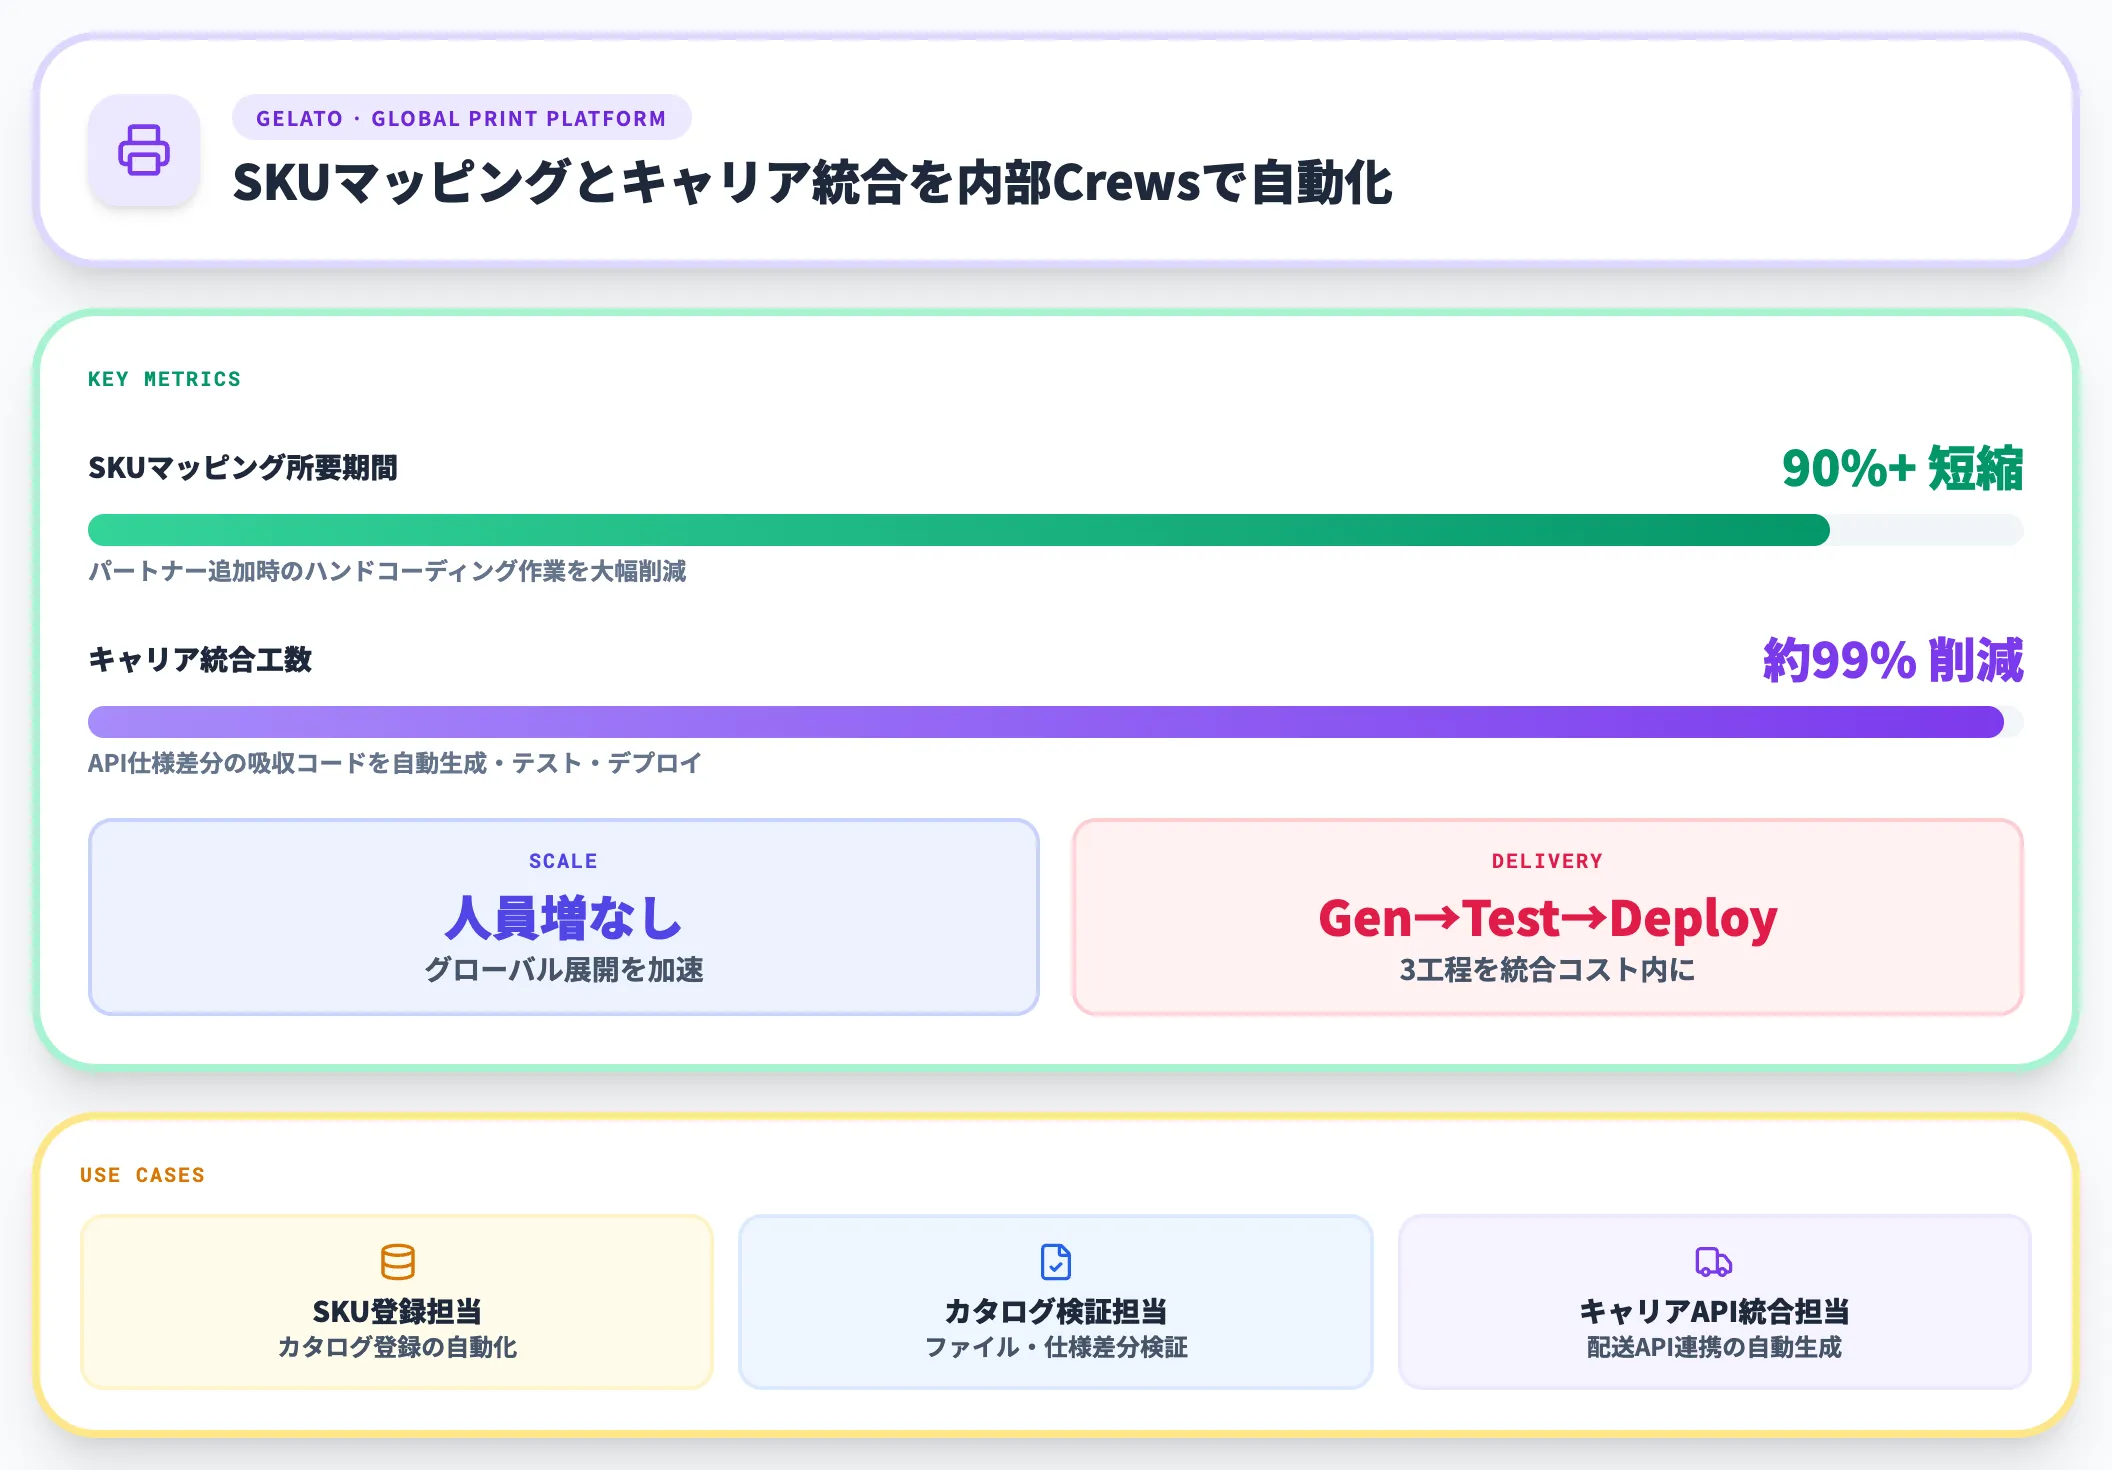
Task: Click the 約99% 削減 metric value
Action: point(1893,660)
